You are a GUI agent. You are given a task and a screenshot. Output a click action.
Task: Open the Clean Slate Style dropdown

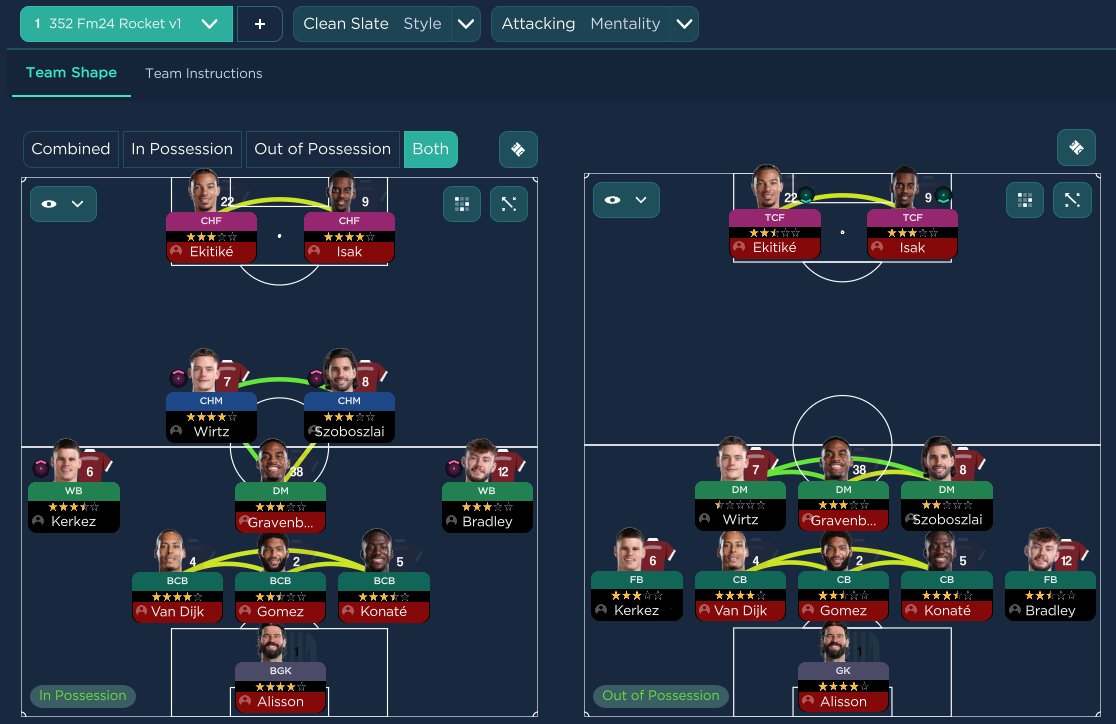click(x=387, y=24)
